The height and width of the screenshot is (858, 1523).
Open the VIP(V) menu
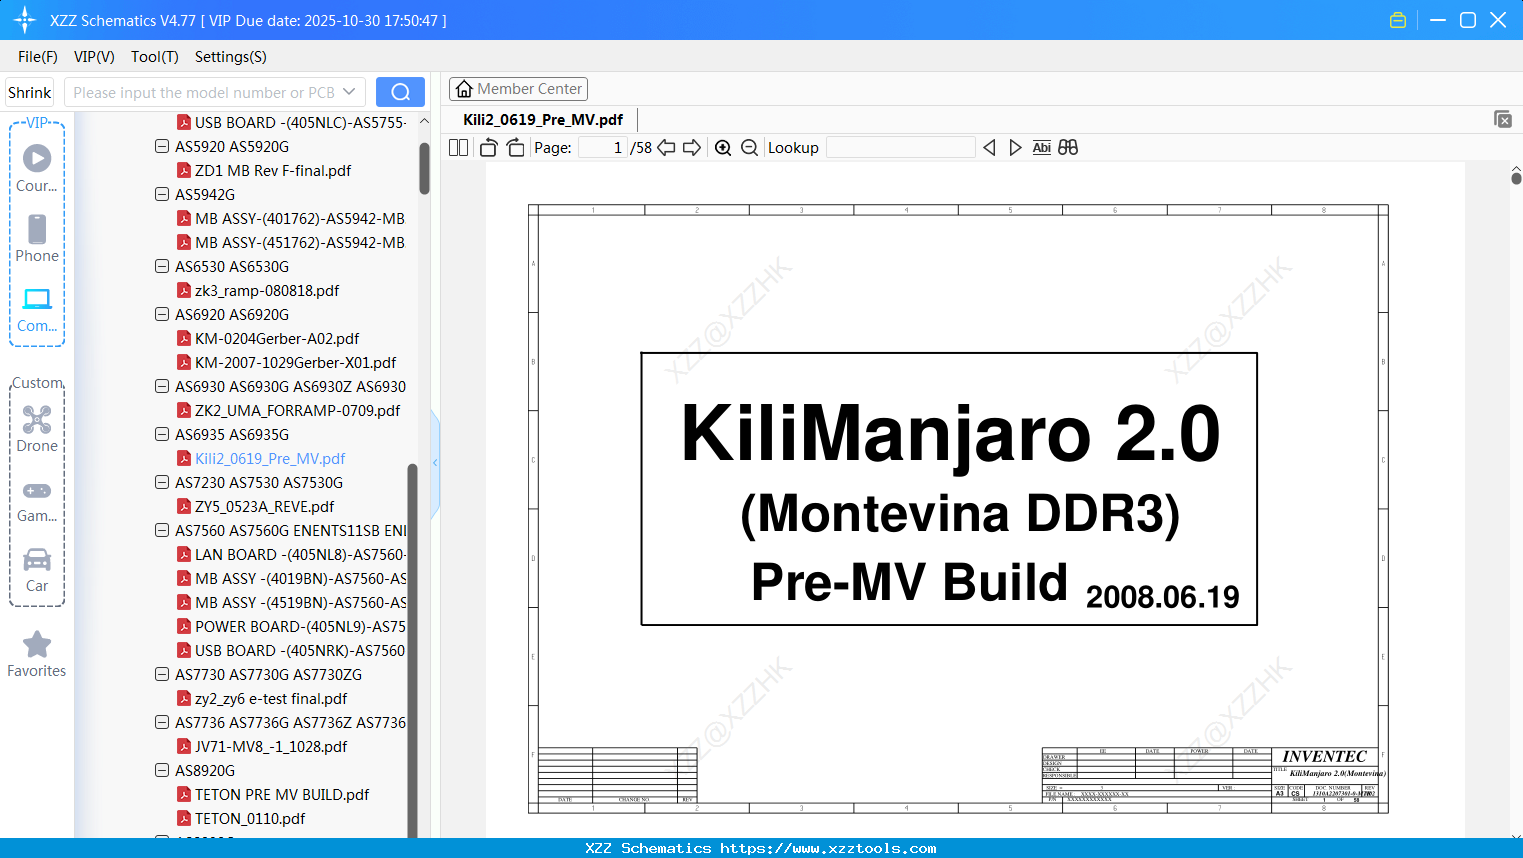(94, 57)
